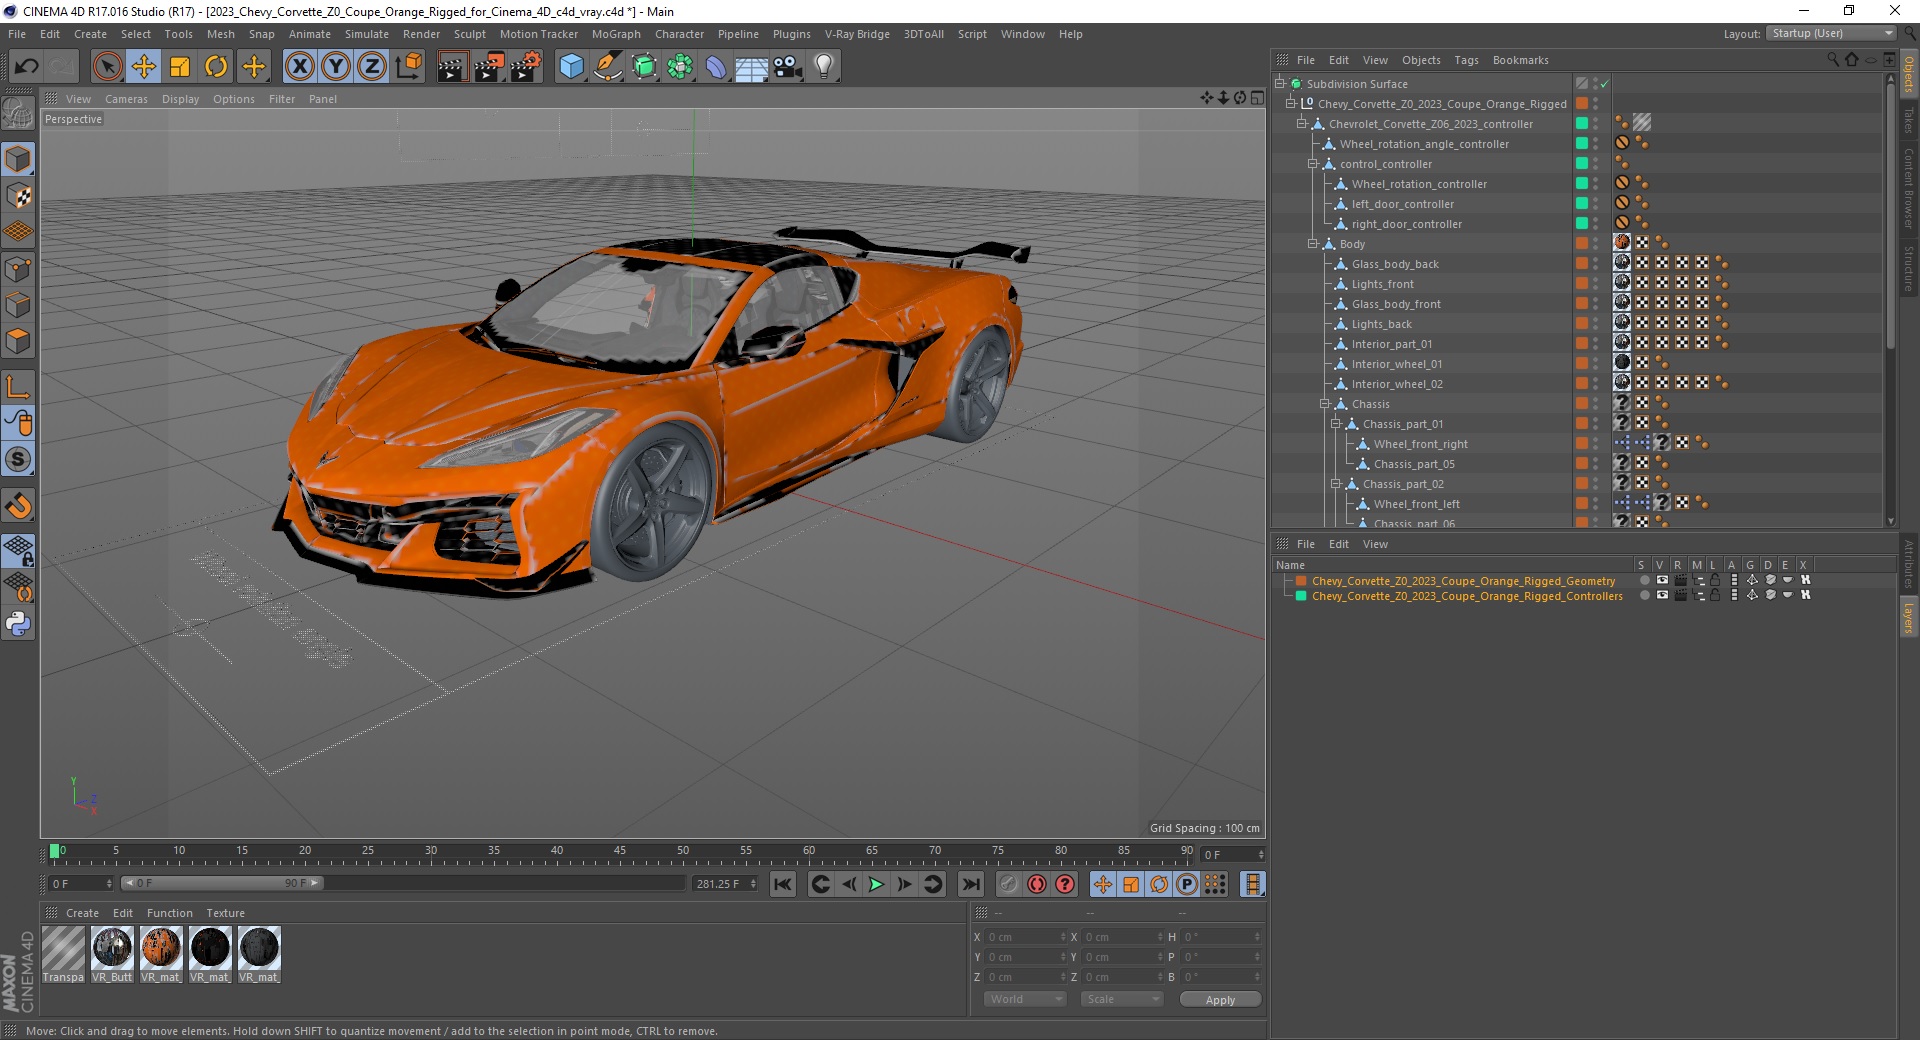The height and width of the screenshot is (1040, 1920).
Task: Add a light object
Action: 824,67
